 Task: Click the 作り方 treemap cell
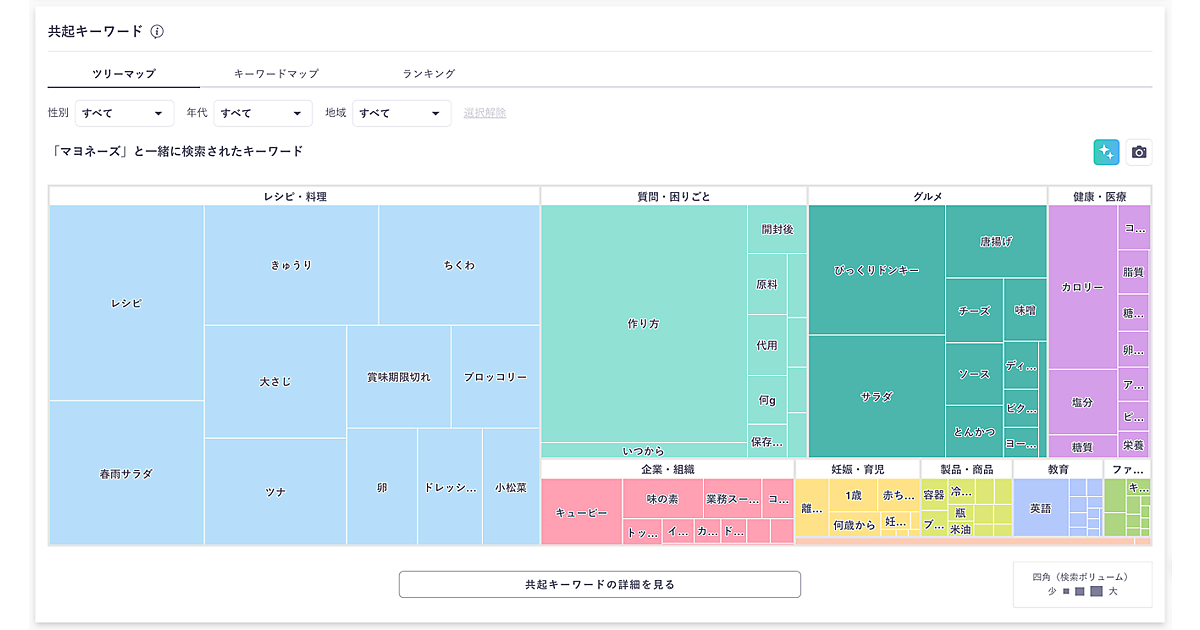pyautogui.click(x=643, y=324)
